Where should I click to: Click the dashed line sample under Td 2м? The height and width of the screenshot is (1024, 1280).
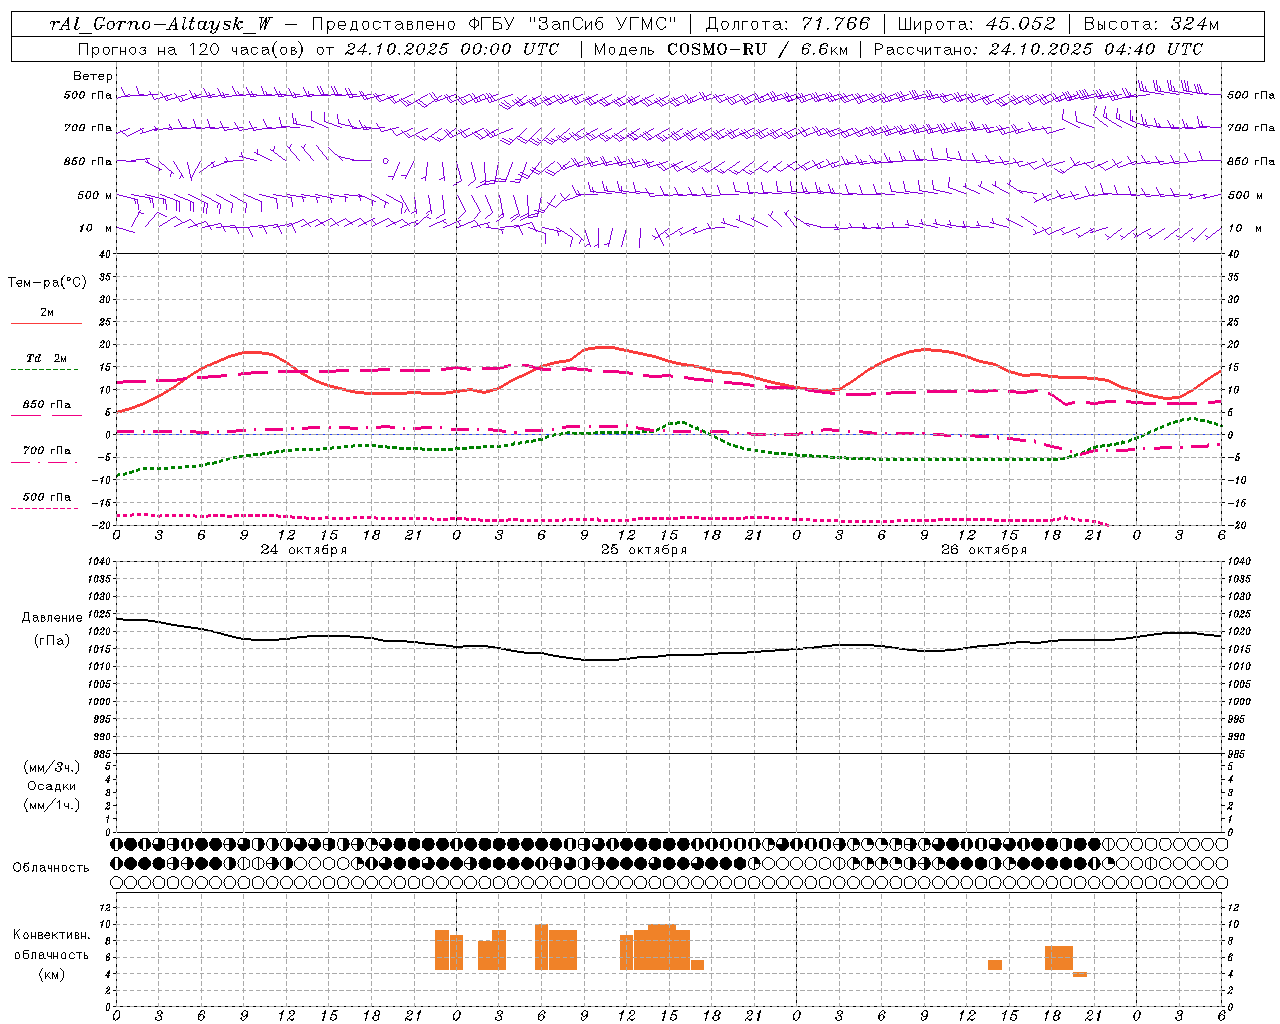[x=44, y=370]
